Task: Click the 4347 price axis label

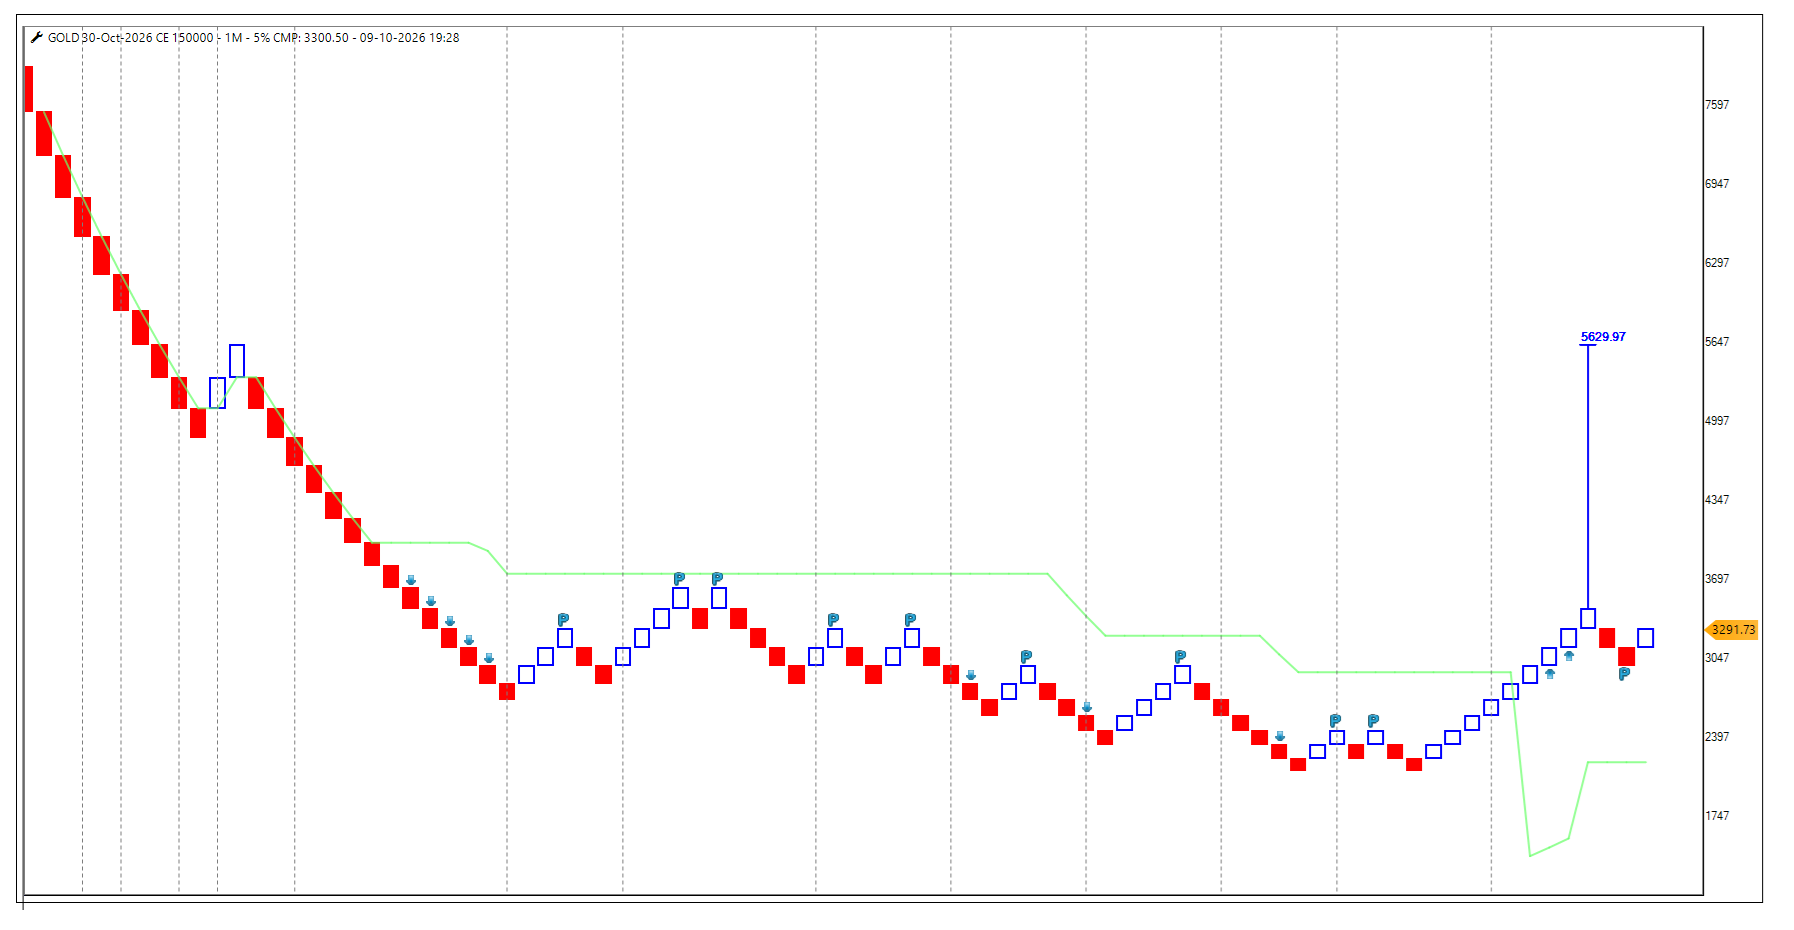Action: point(1717,500)
